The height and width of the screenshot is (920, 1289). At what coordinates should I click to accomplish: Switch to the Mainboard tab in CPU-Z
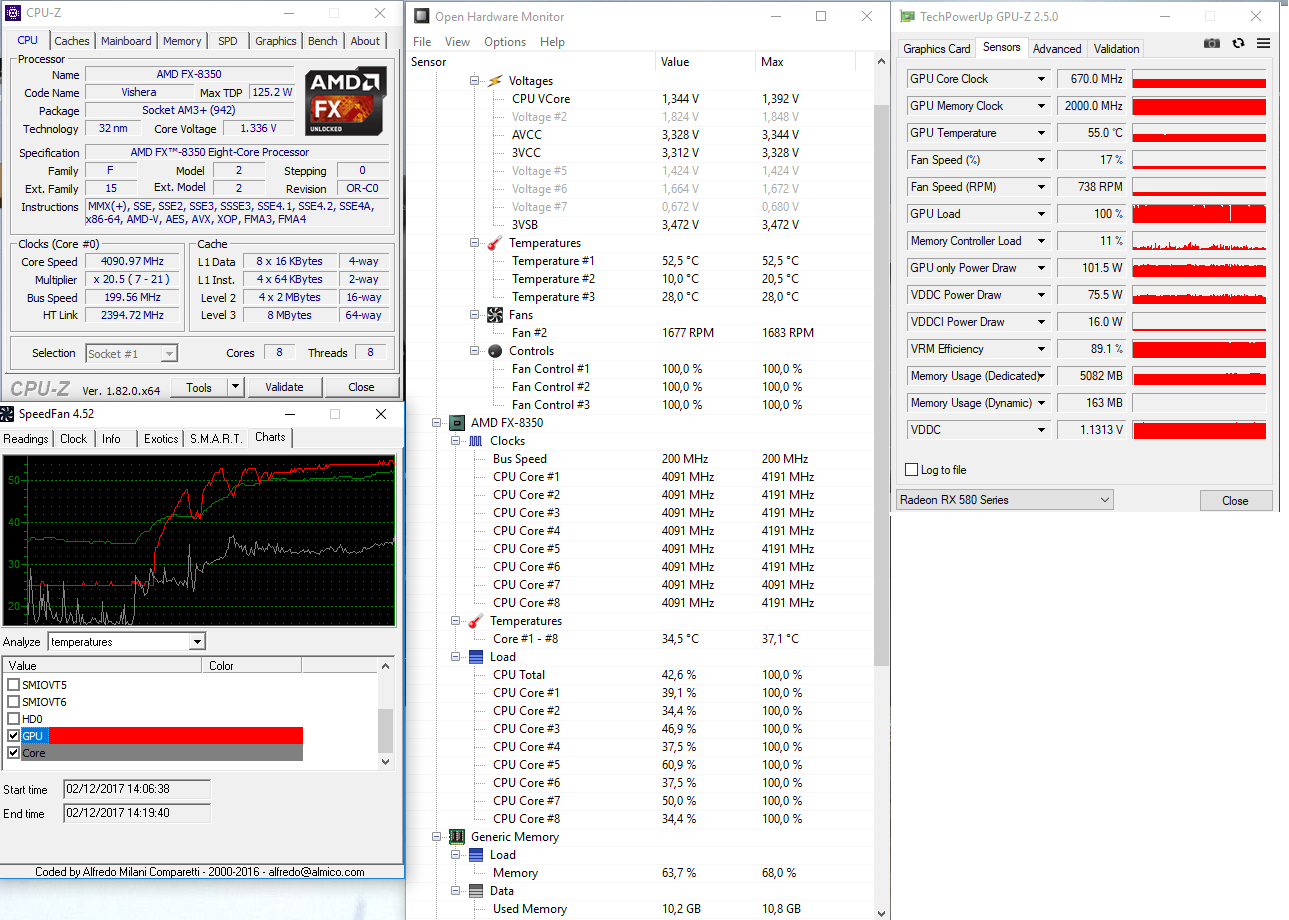126,41
